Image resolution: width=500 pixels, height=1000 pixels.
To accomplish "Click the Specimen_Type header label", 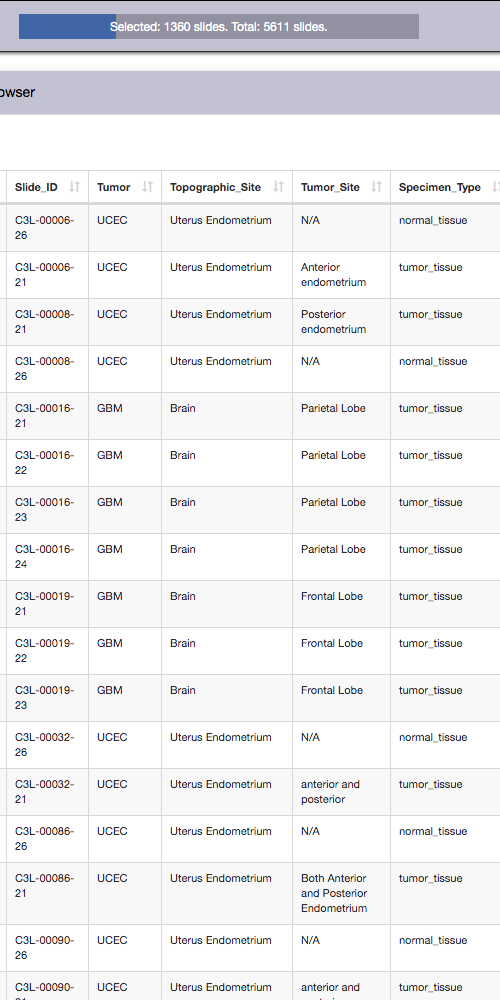I will click(440, 187).
